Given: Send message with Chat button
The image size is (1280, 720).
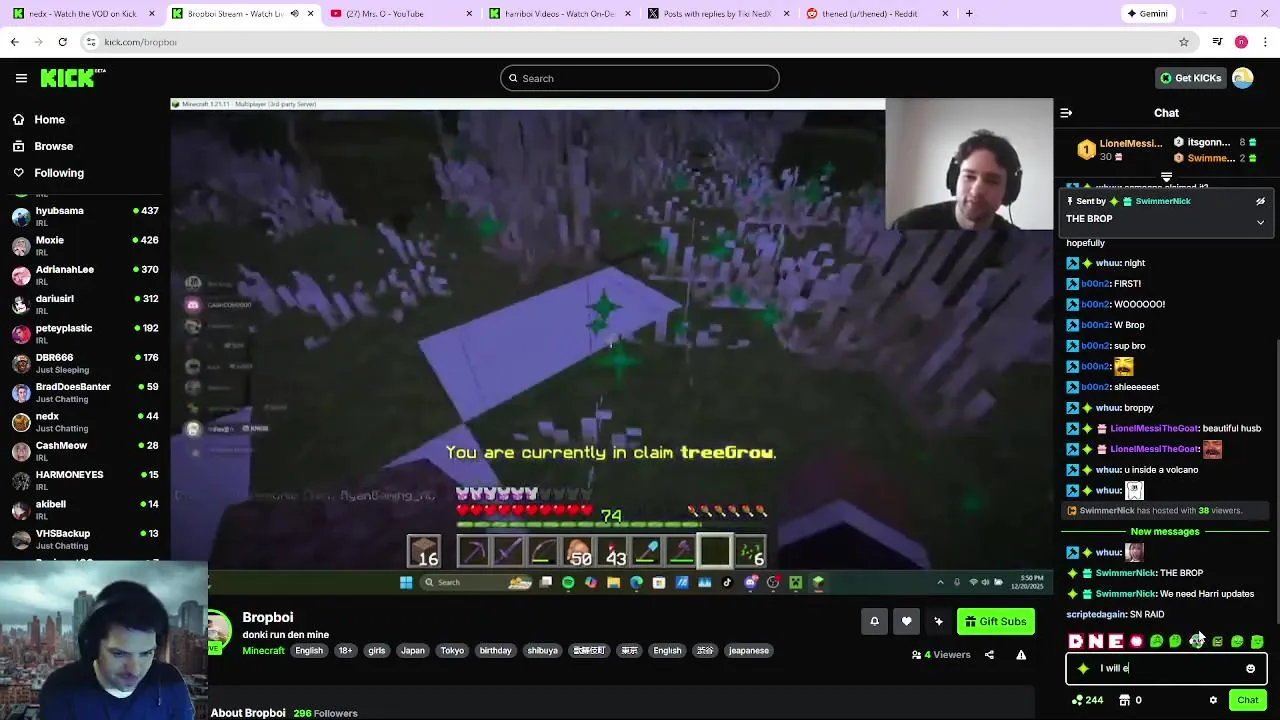Looking at the screenshot, I should pyautogui.click(x=1247, y=700).
